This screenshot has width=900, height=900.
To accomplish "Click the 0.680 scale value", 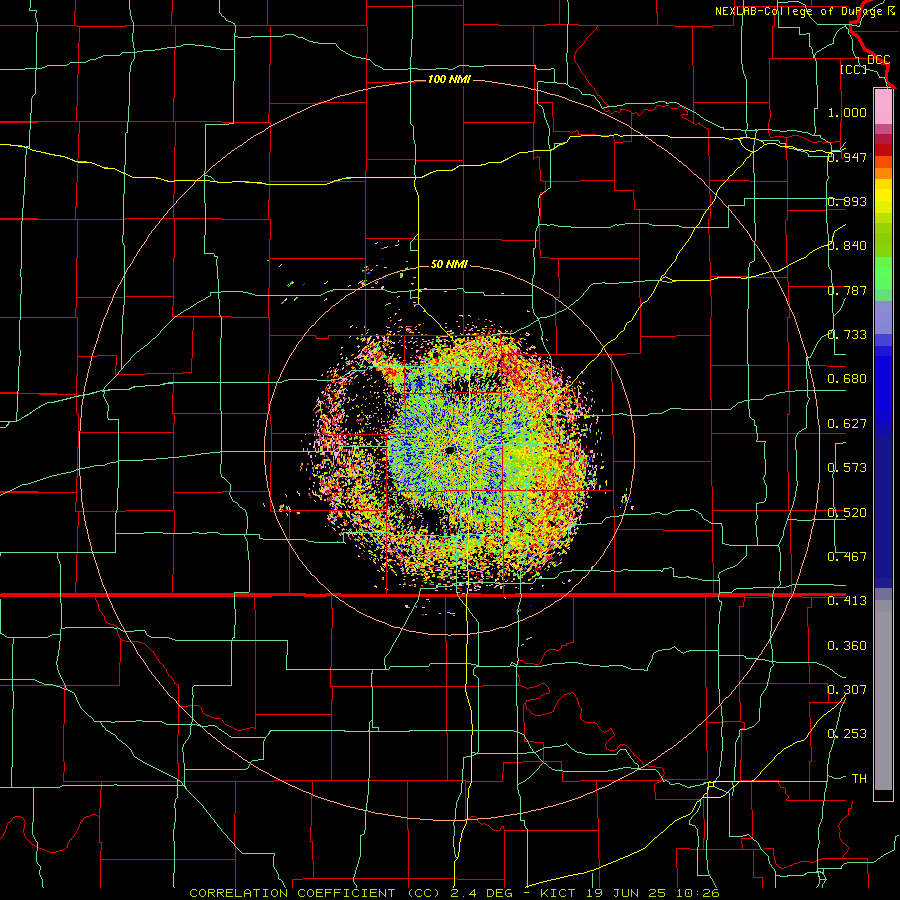I will click(x=847, y=379).
